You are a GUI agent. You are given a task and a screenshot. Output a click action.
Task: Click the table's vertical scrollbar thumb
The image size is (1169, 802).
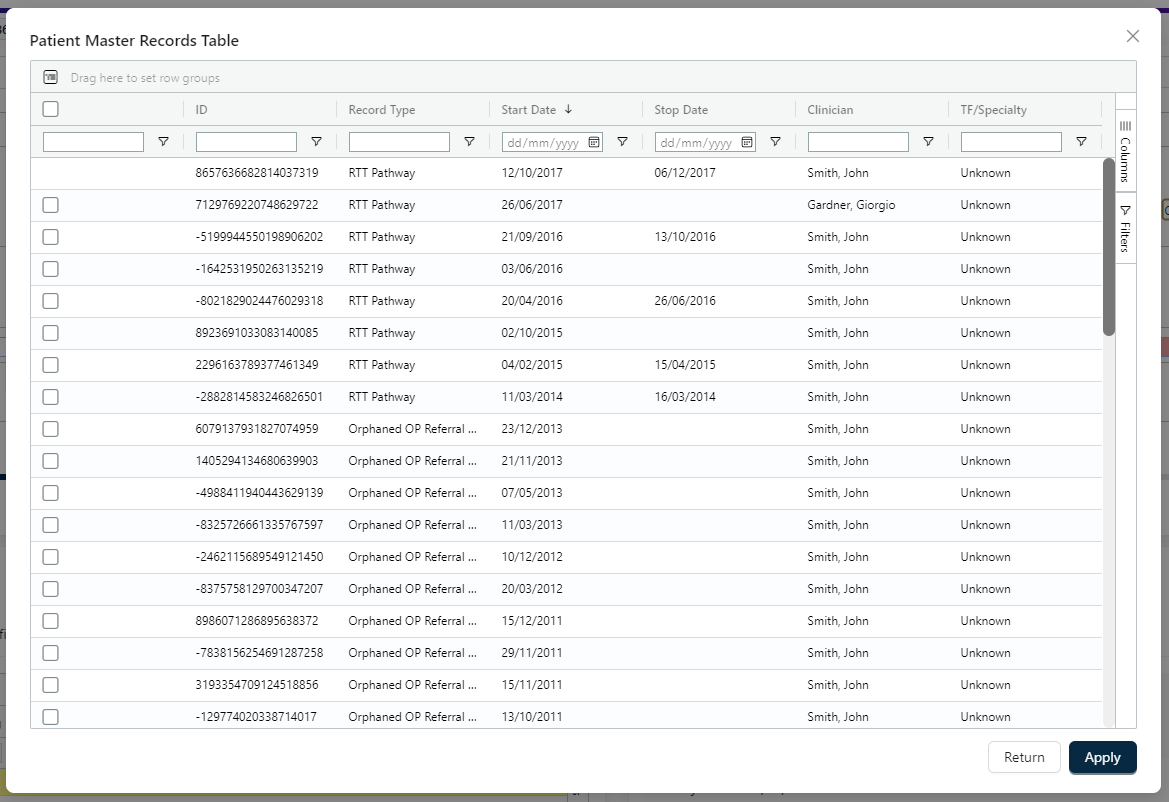coord(1108,246)
